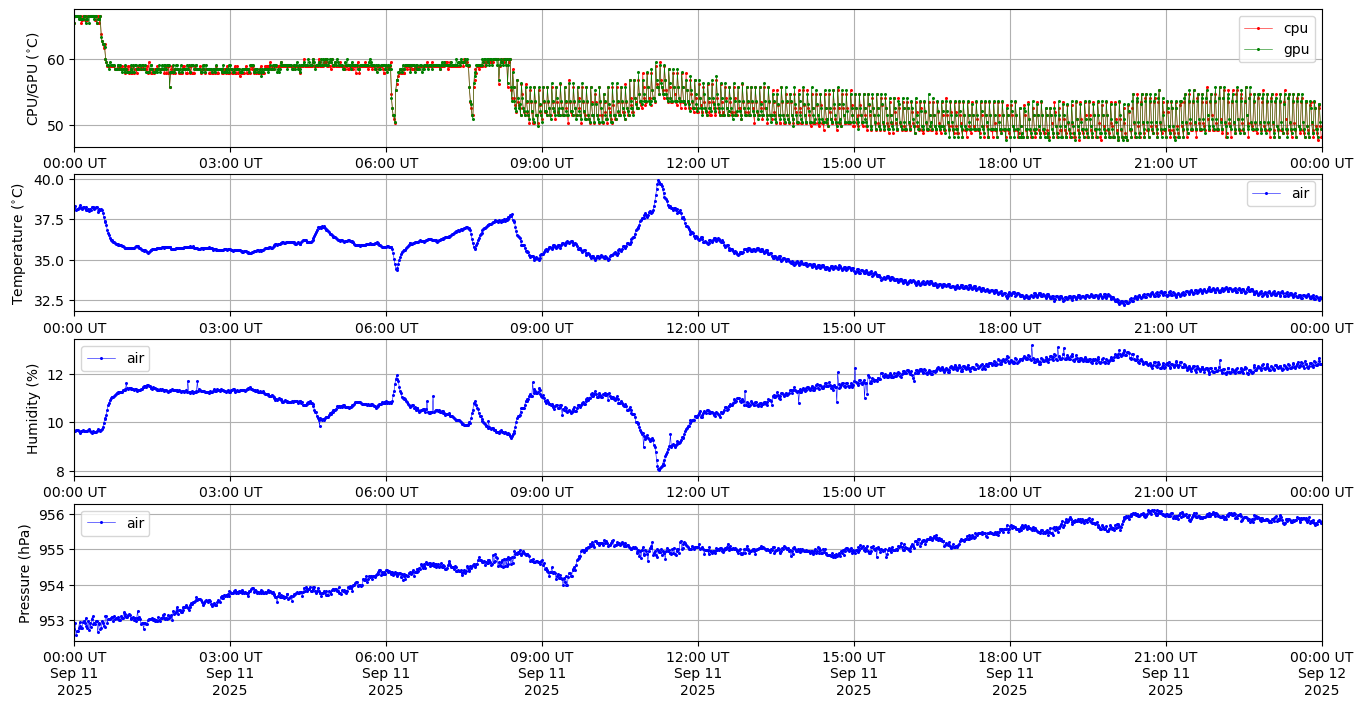Click the 'Humidity (%)' y-axis label
Image resolution: width=1363 pixels, height=707 pixels.
[x=32, y=408]
